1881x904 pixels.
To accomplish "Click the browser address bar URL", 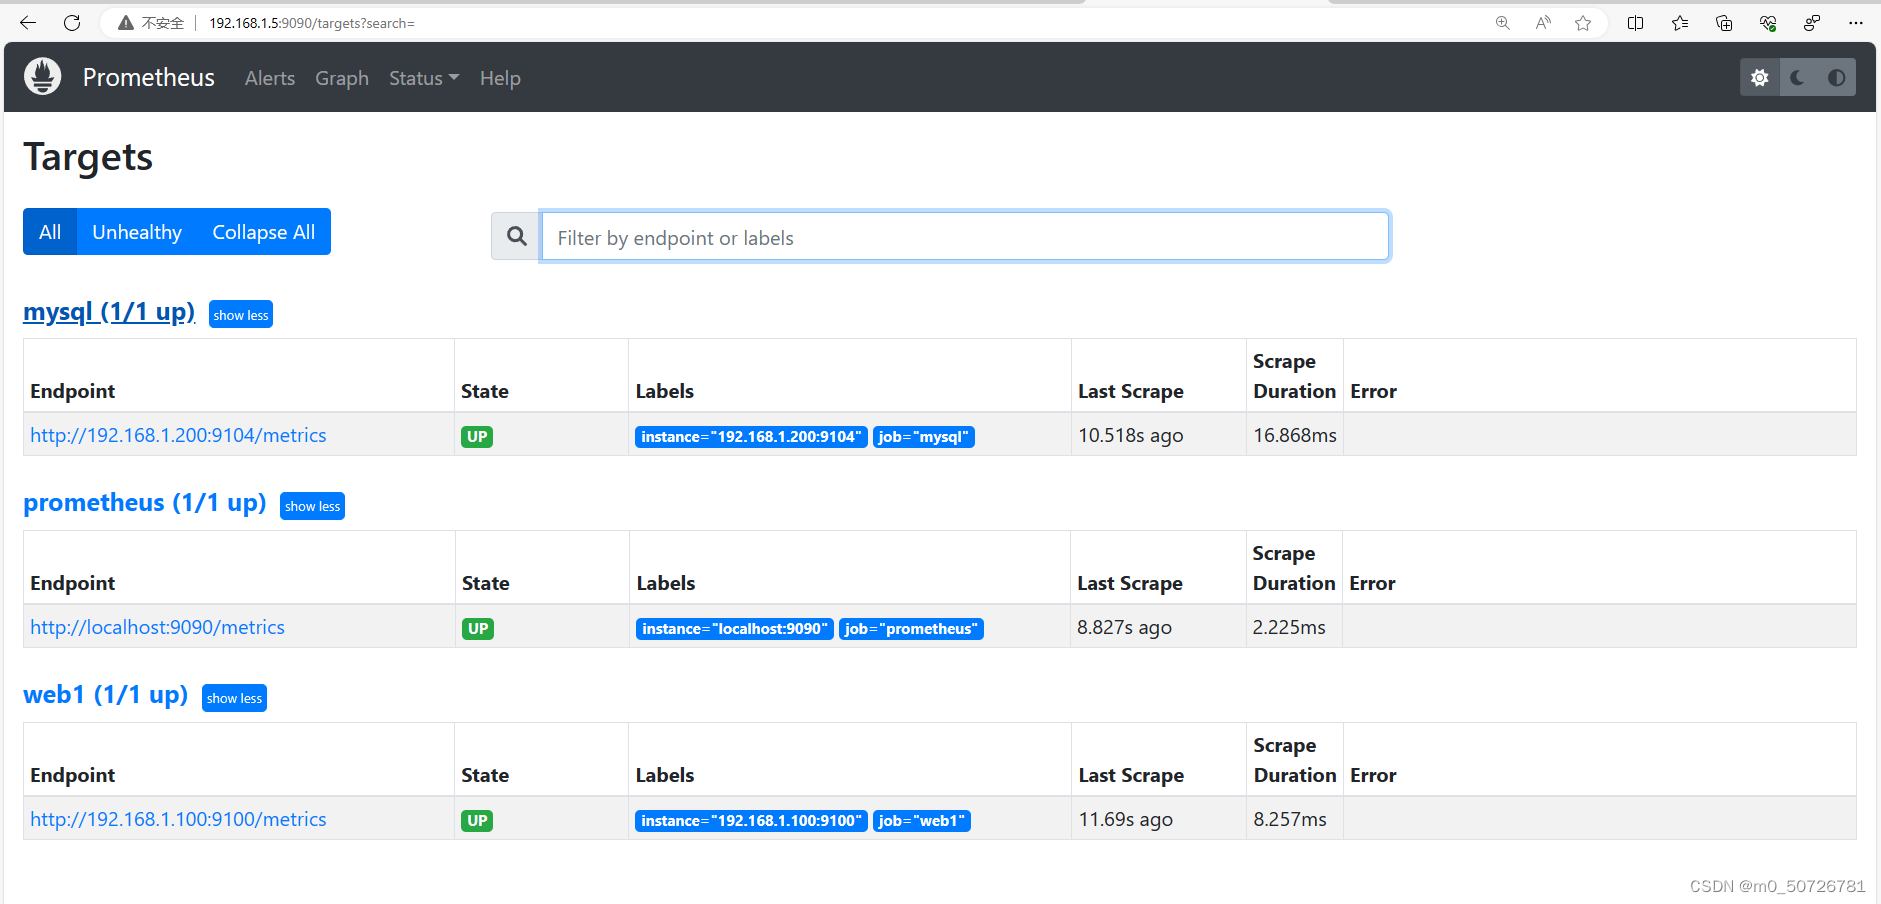I will [312, 23].
